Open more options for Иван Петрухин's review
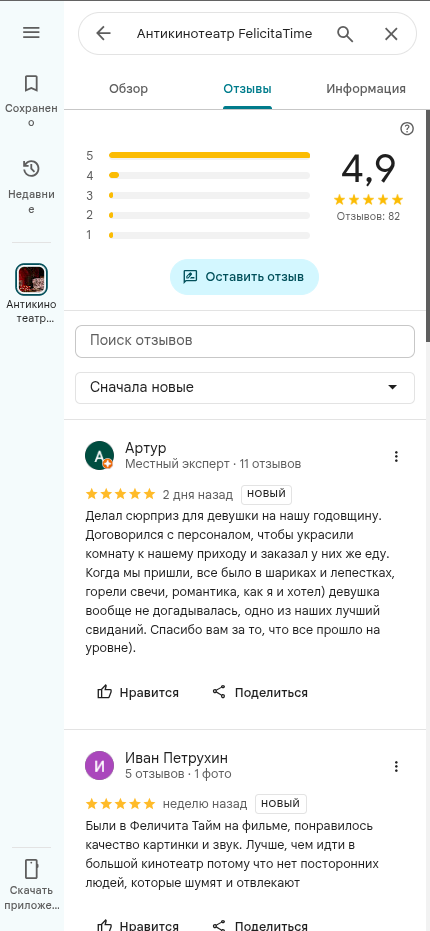The width and height of the screenshot is (430, 931). [396, 767]
